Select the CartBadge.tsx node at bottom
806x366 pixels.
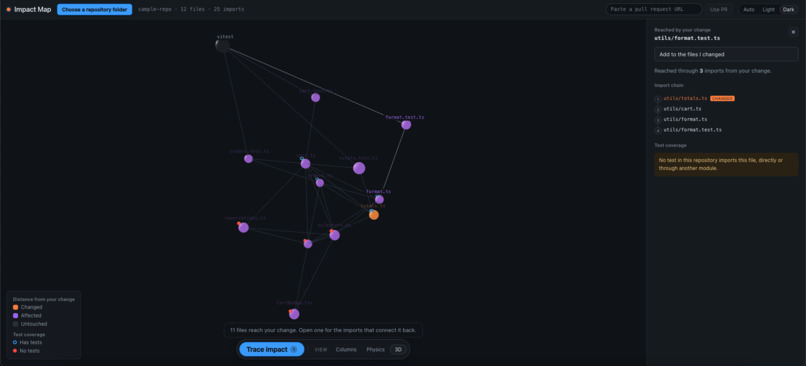click(x=294, y=314)
